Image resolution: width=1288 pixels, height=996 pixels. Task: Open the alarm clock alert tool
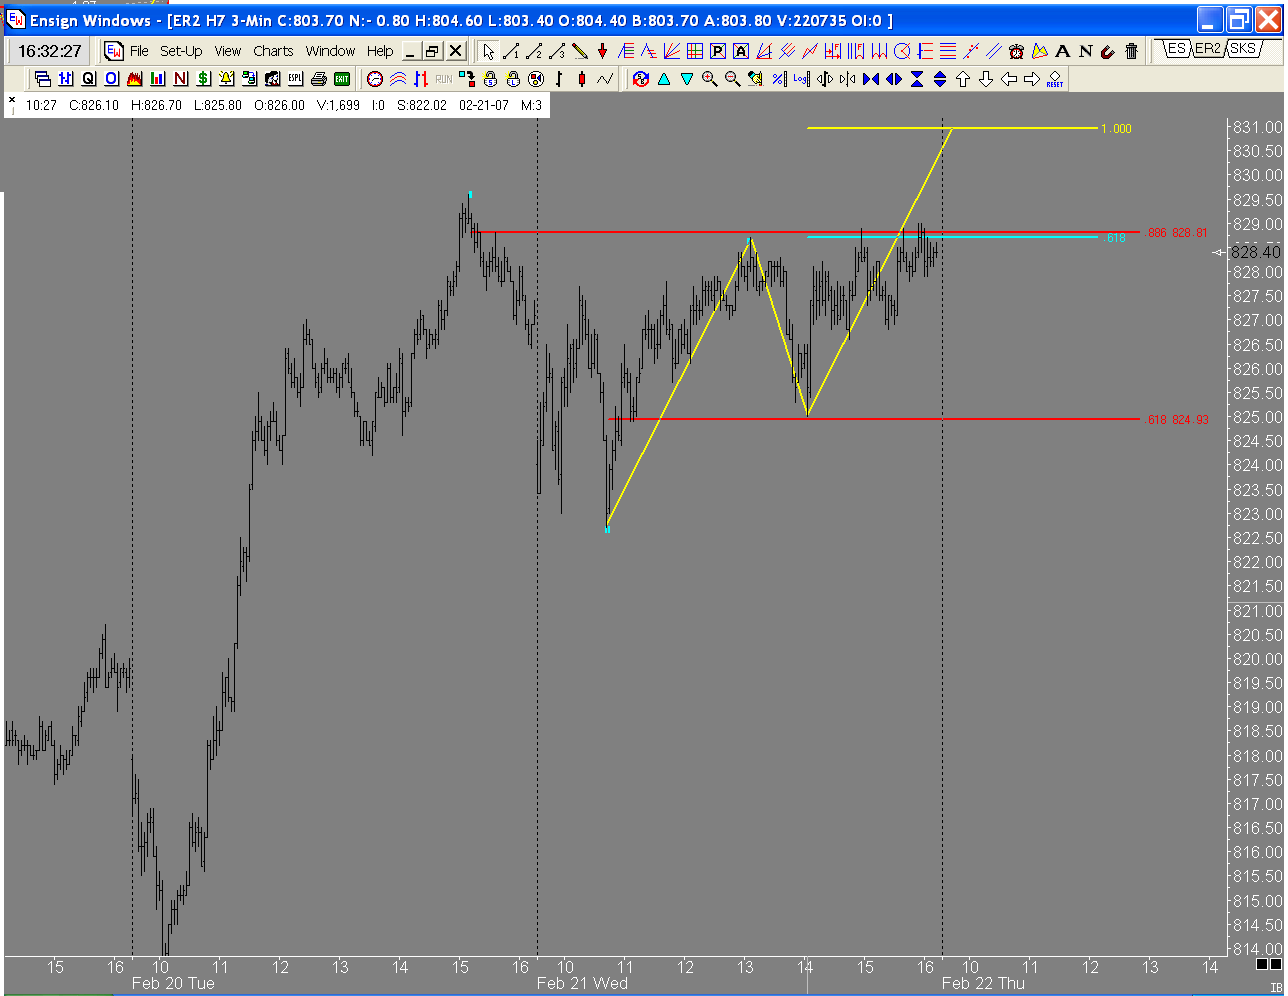pos(1016,51)
